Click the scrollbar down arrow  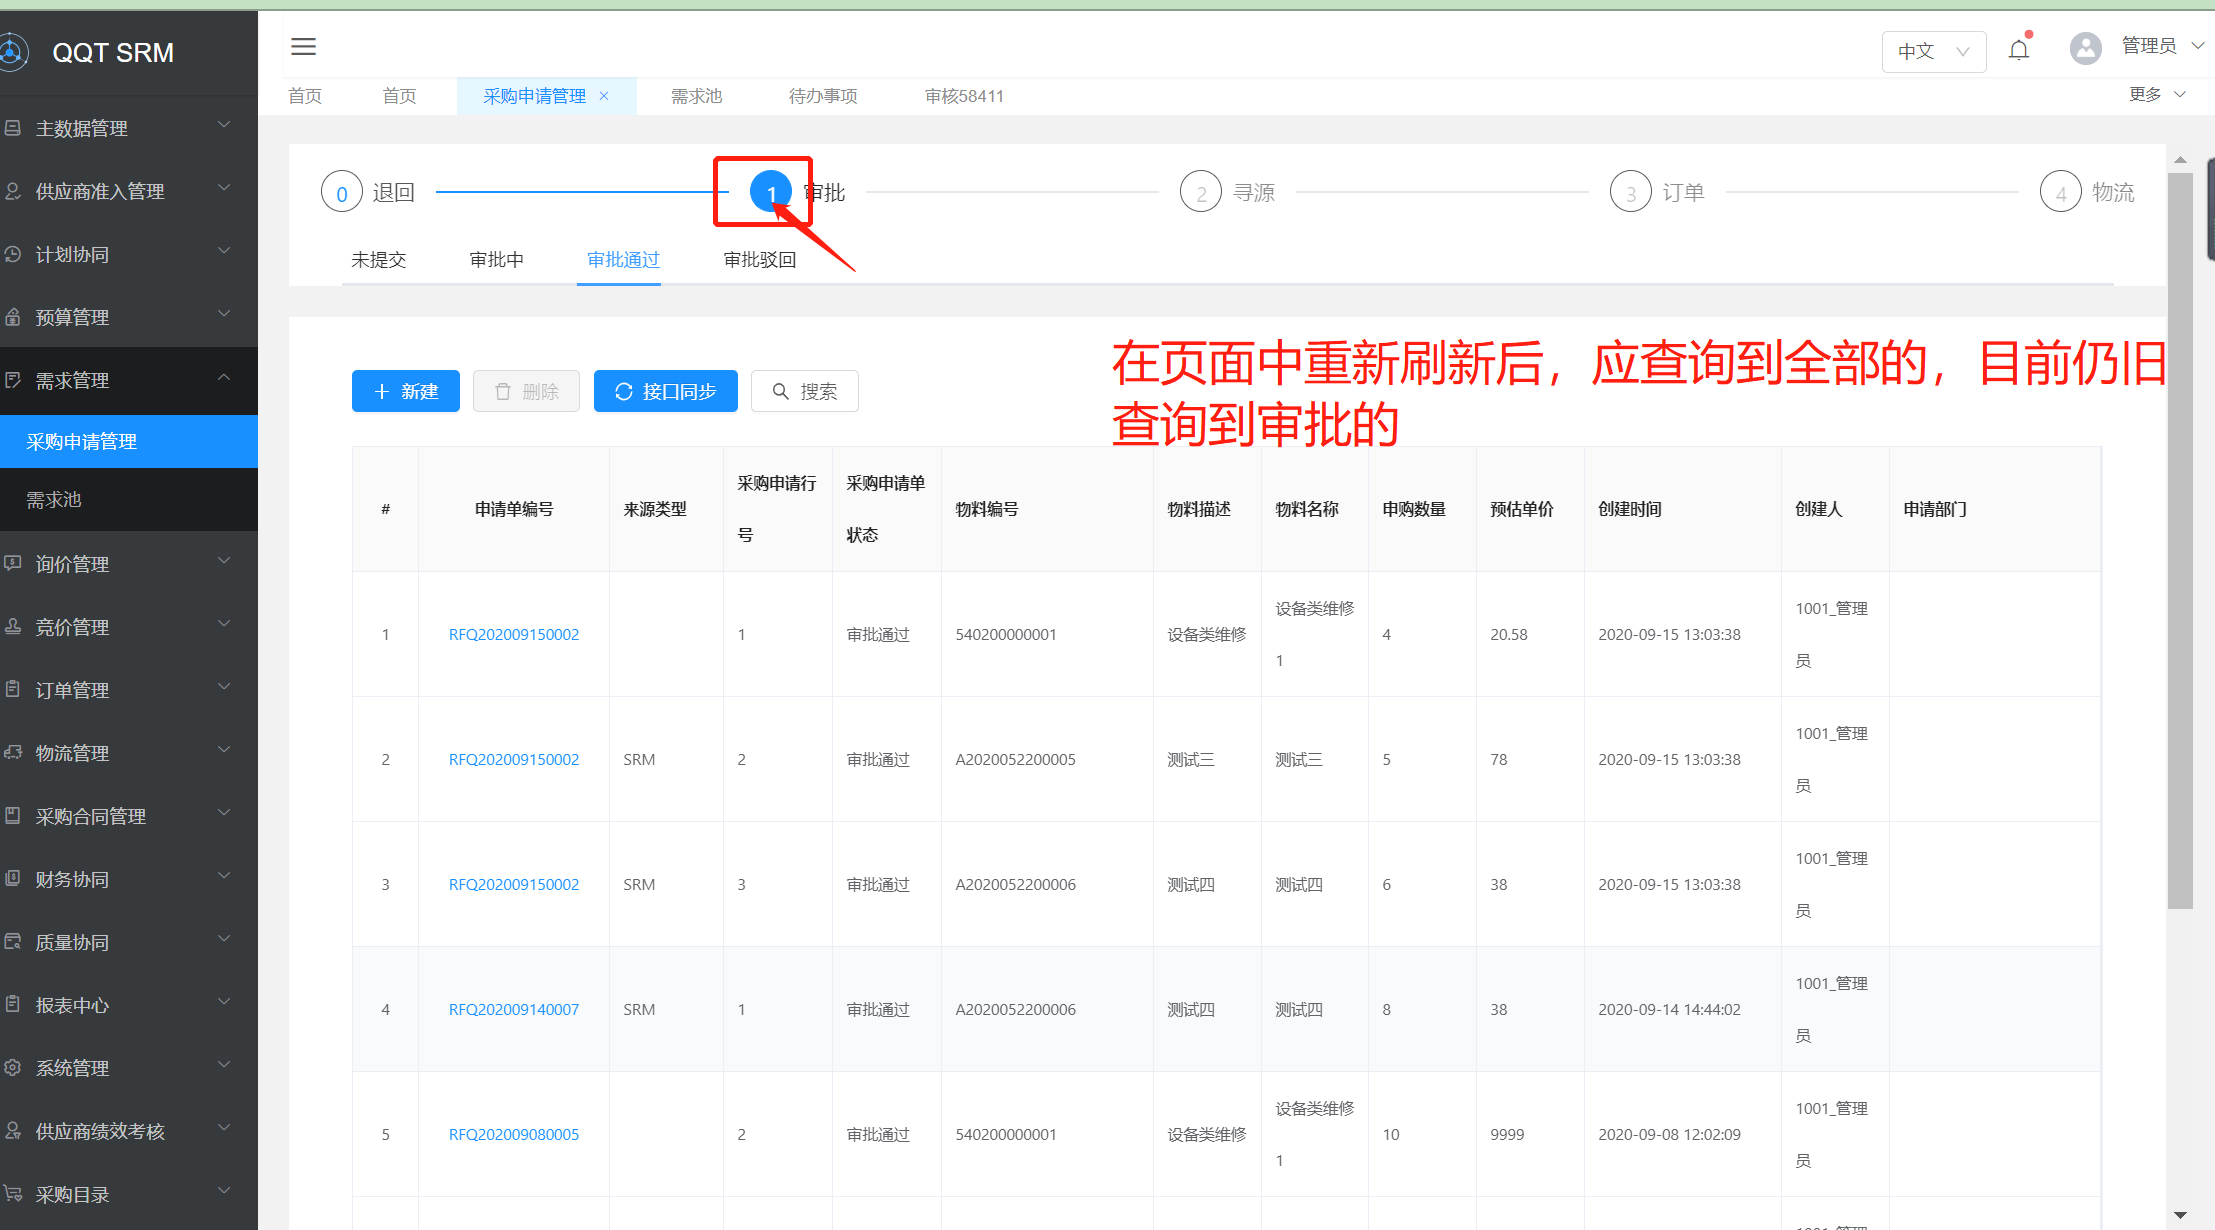click(x=2180, y=1215)
